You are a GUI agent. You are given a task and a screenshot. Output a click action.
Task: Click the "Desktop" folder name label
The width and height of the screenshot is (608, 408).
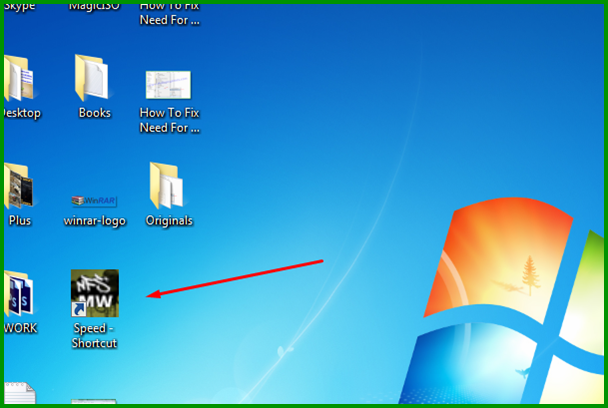20,113
